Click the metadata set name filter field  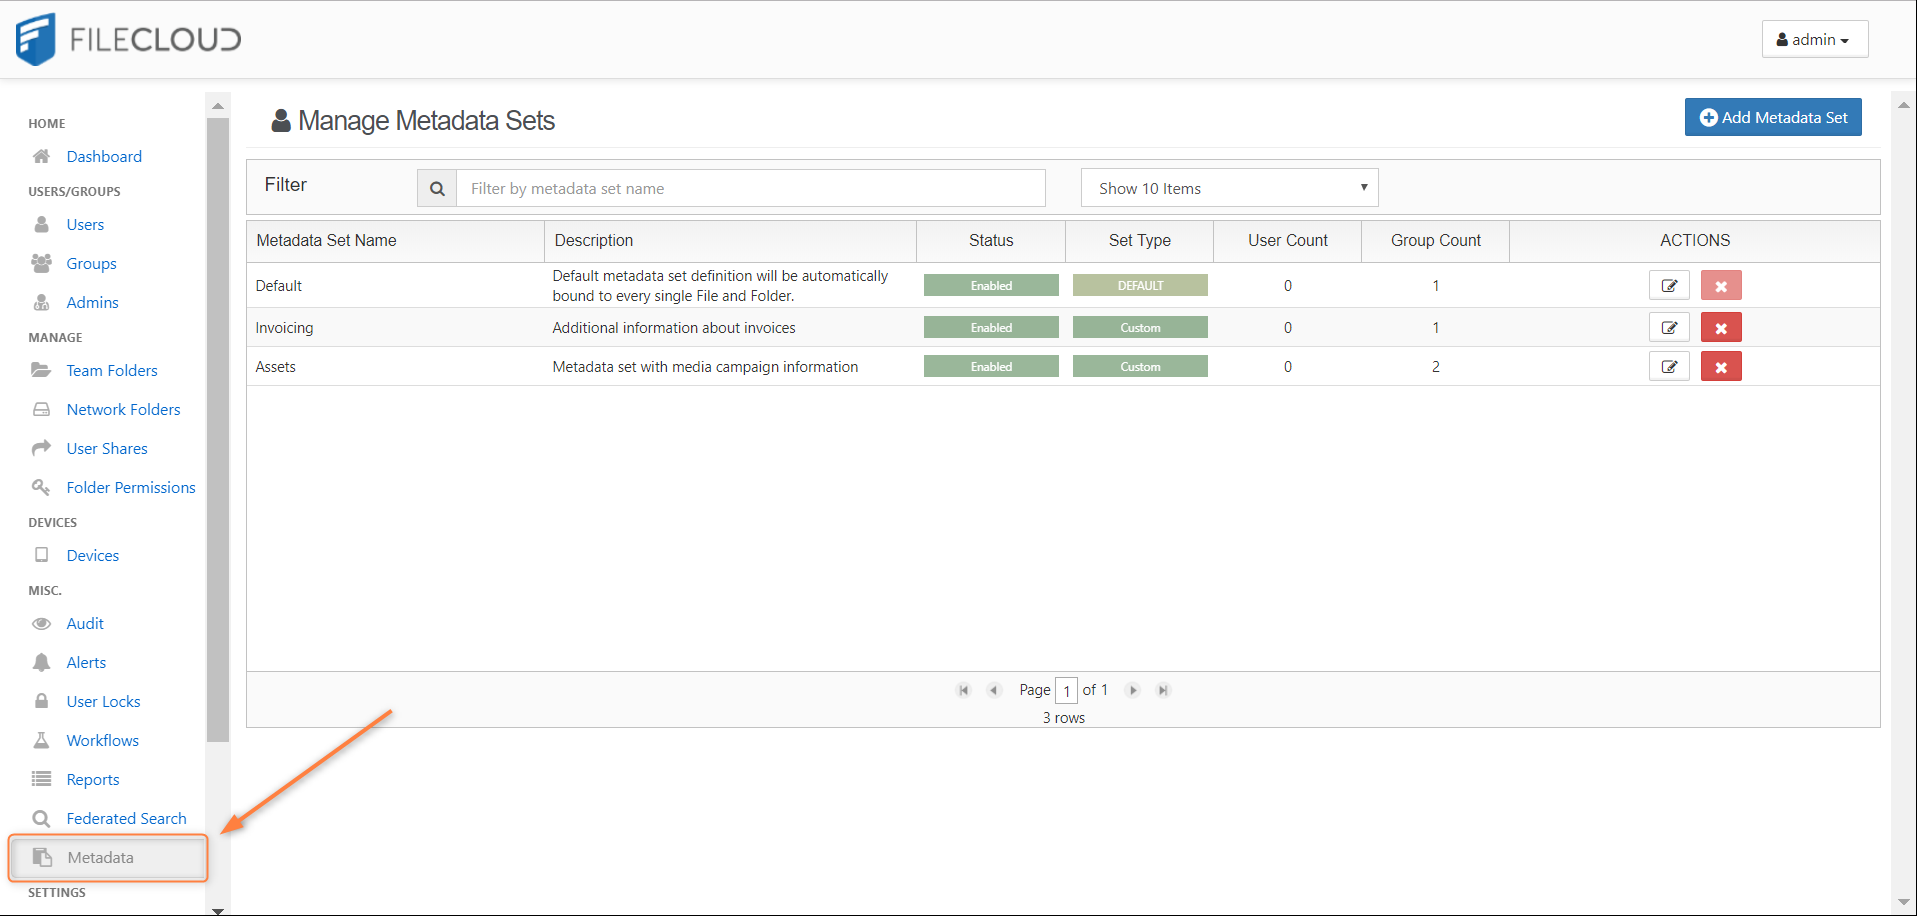(x=750, y=189)
